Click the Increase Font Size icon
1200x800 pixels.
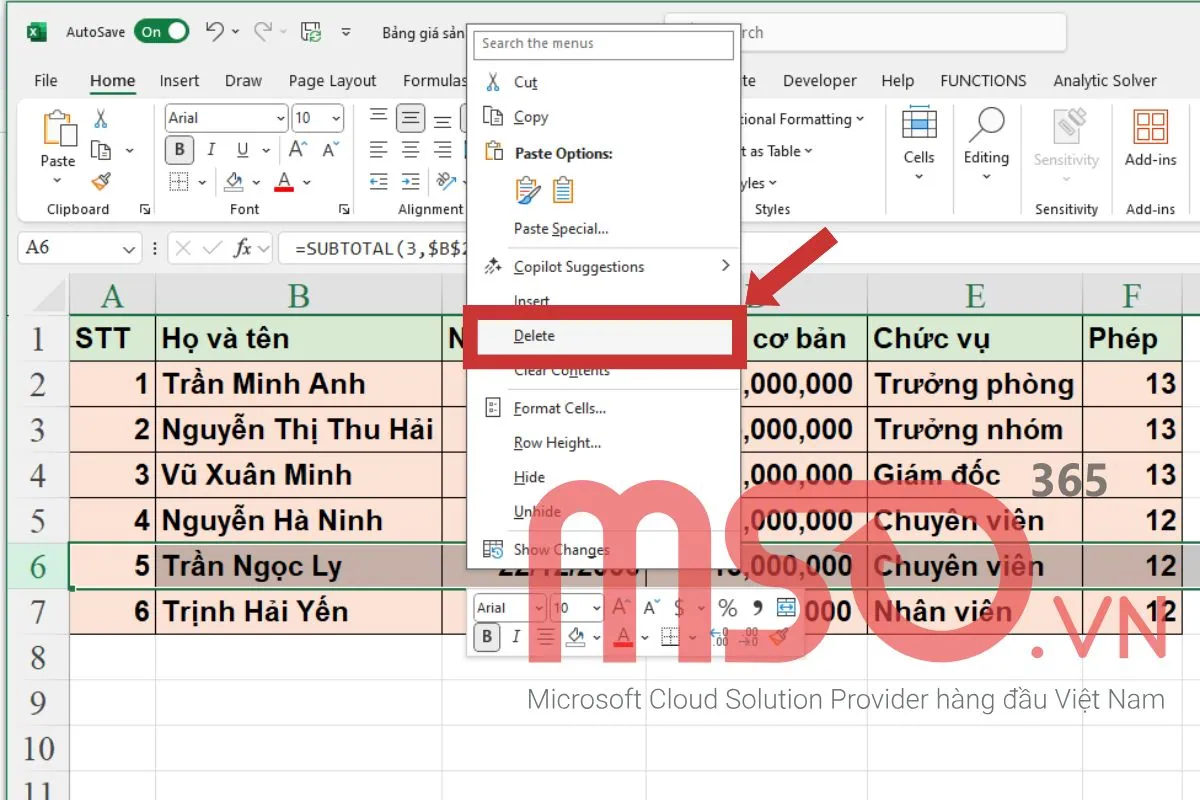(x=296, y=148)
